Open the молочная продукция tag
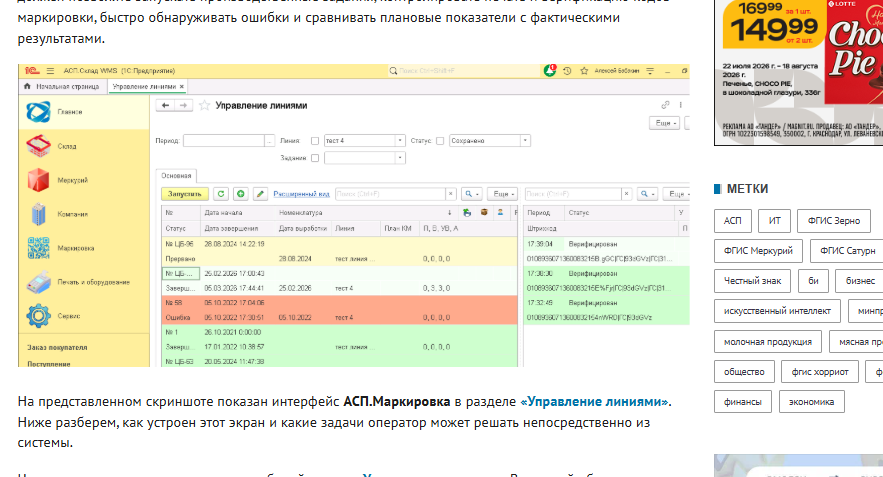The image size is (883, 477). 768,342
